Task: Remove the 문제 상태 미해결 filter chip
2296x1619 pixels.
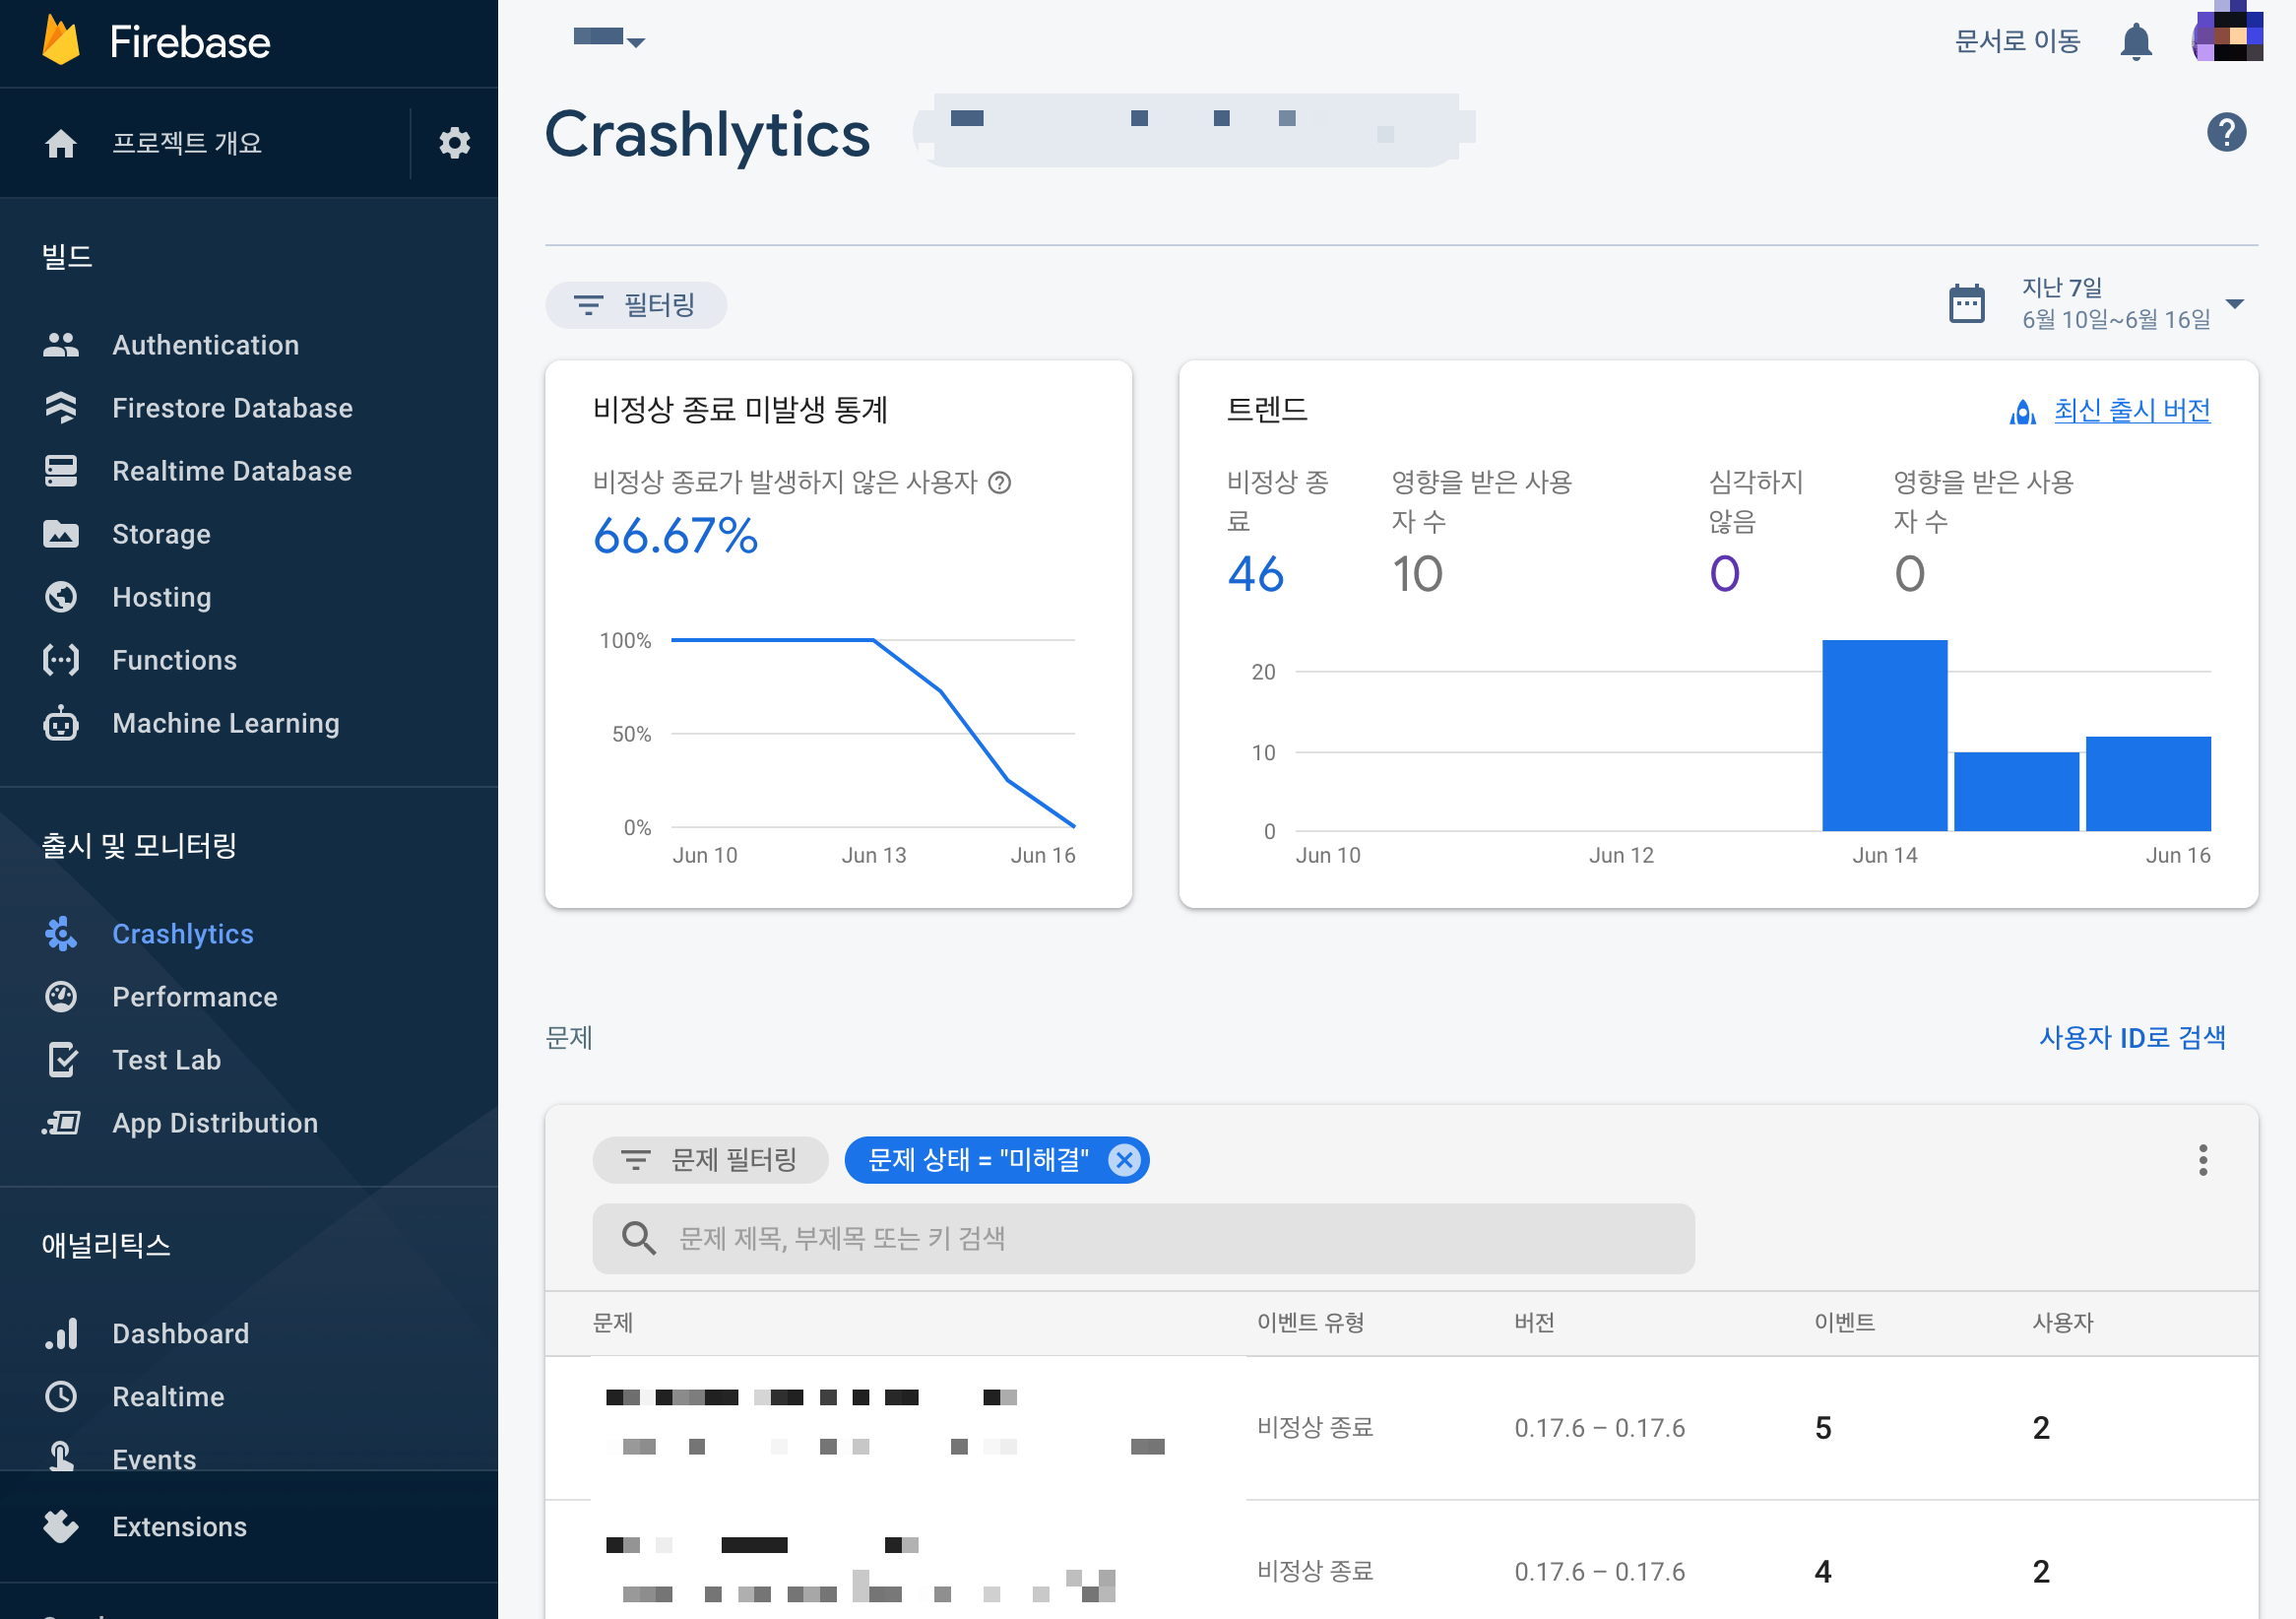Action: [1124, 1160]
